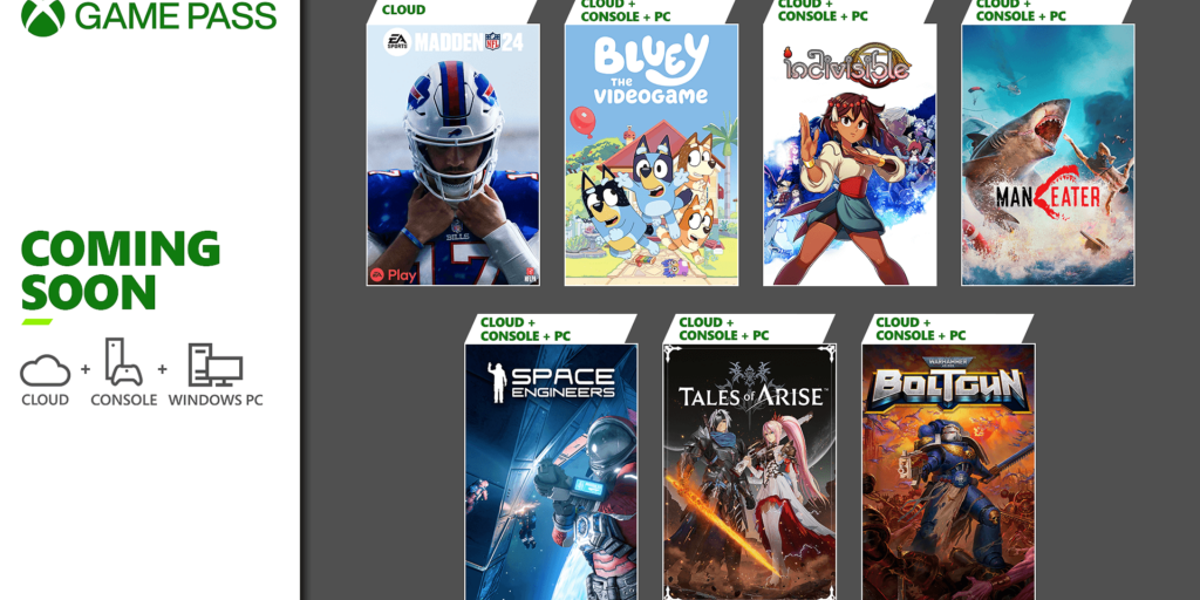
Task: Click the Warhammer Boltgun title logo
Action: pos(949,384)
